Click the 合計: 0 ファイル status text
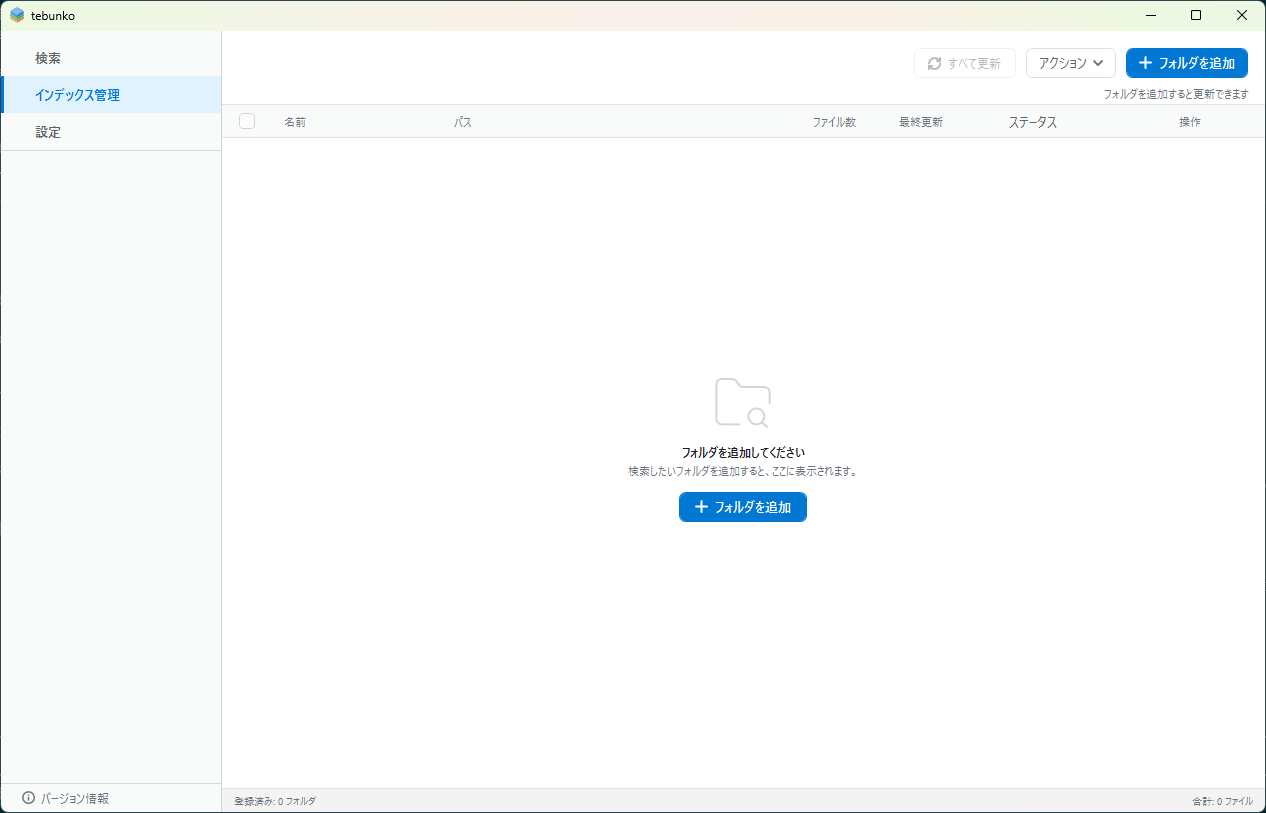The image size is (1266, 813). pos(1222,801)
